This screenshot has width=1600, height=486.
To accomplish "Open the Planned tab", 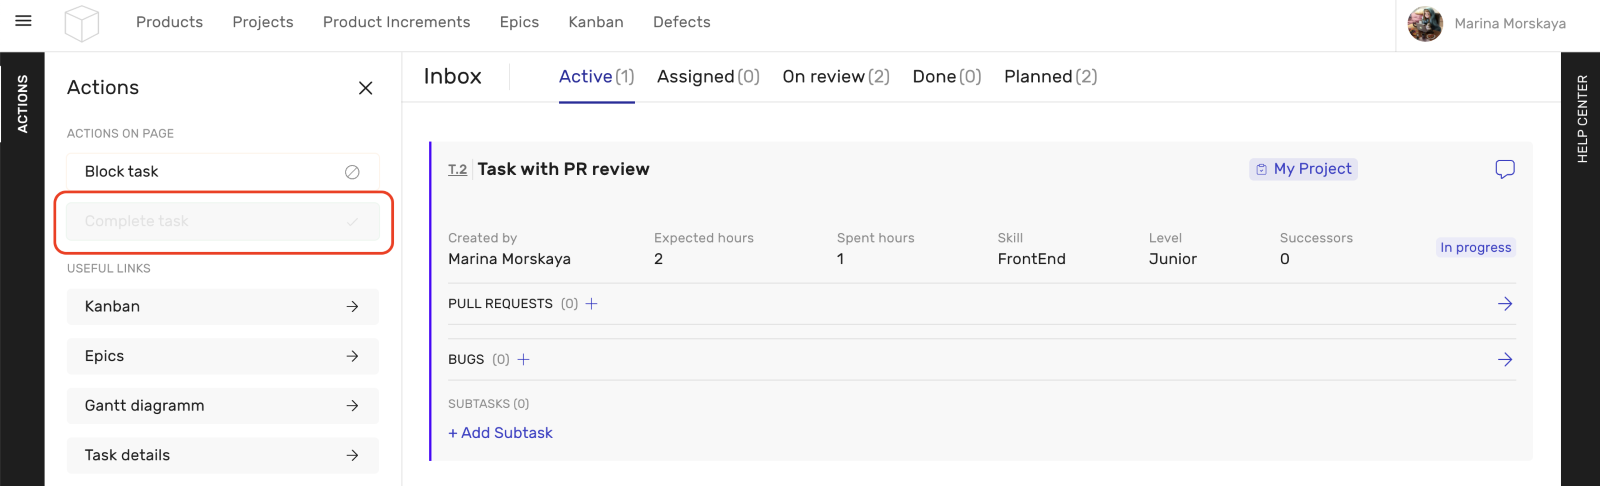I will coord(1050,77).
